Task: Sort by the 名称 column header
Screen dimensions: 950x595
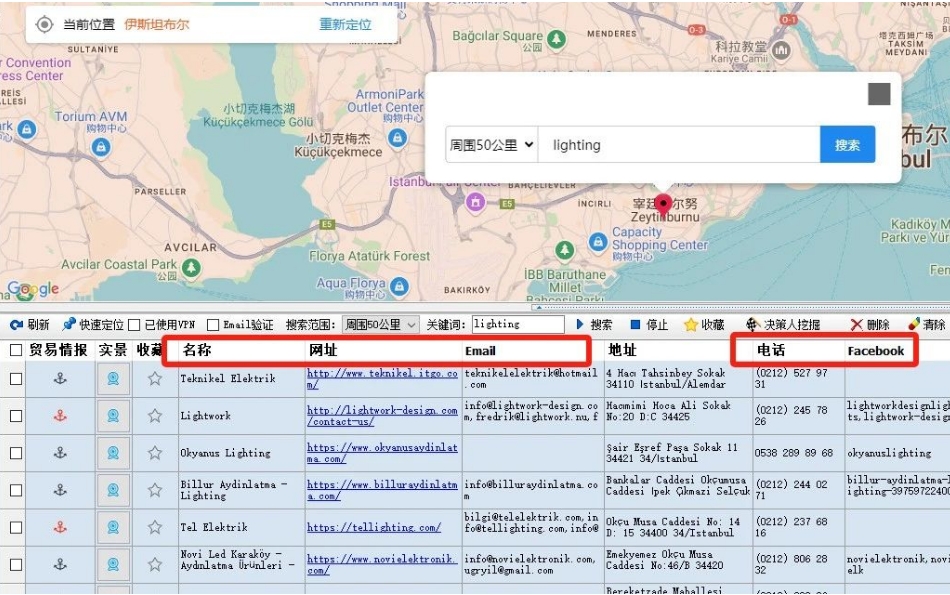Action: (197, 350)
